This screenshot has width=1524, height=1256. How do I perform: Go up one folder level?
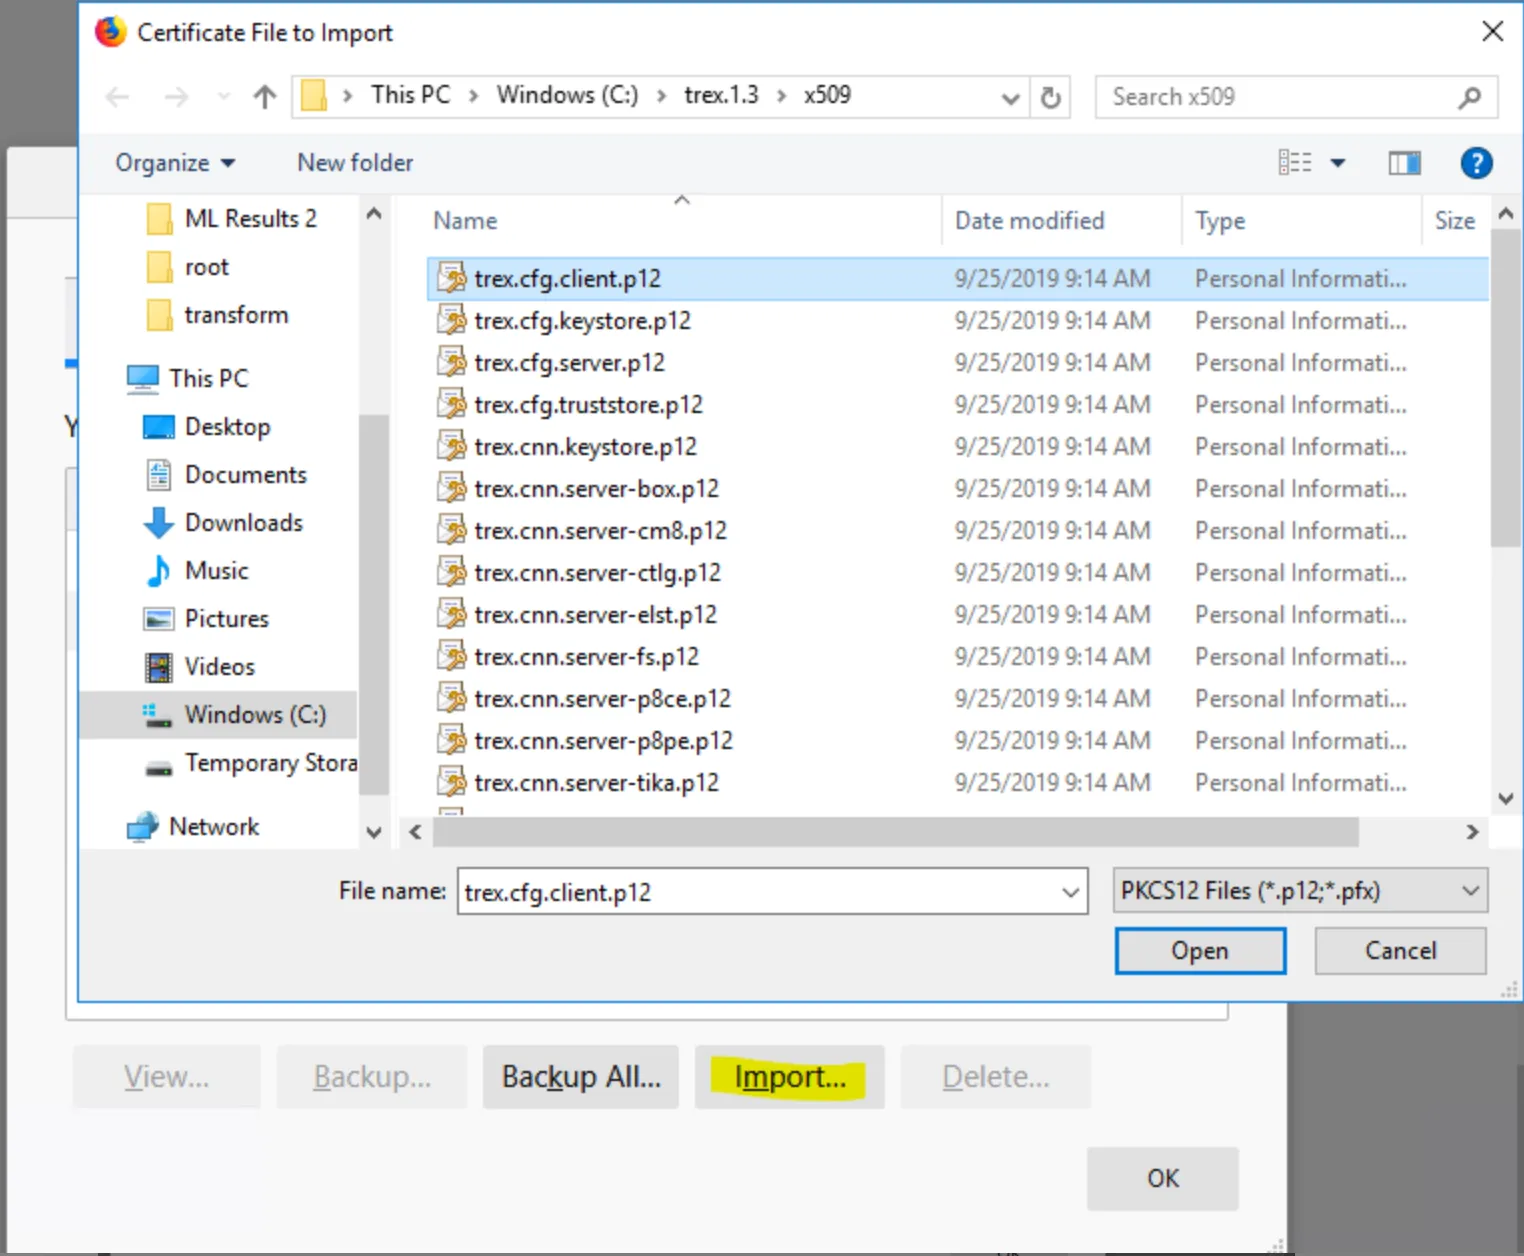point(264,97)
